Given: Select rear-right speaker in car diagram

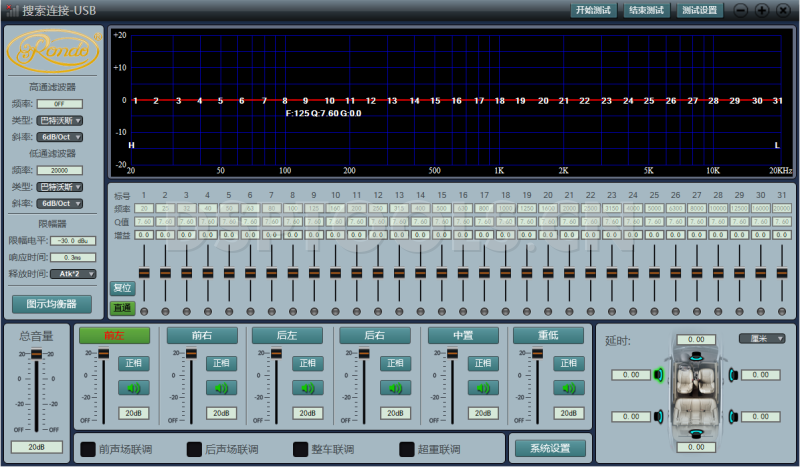Looking at the screenshot, I should [733, 416].
